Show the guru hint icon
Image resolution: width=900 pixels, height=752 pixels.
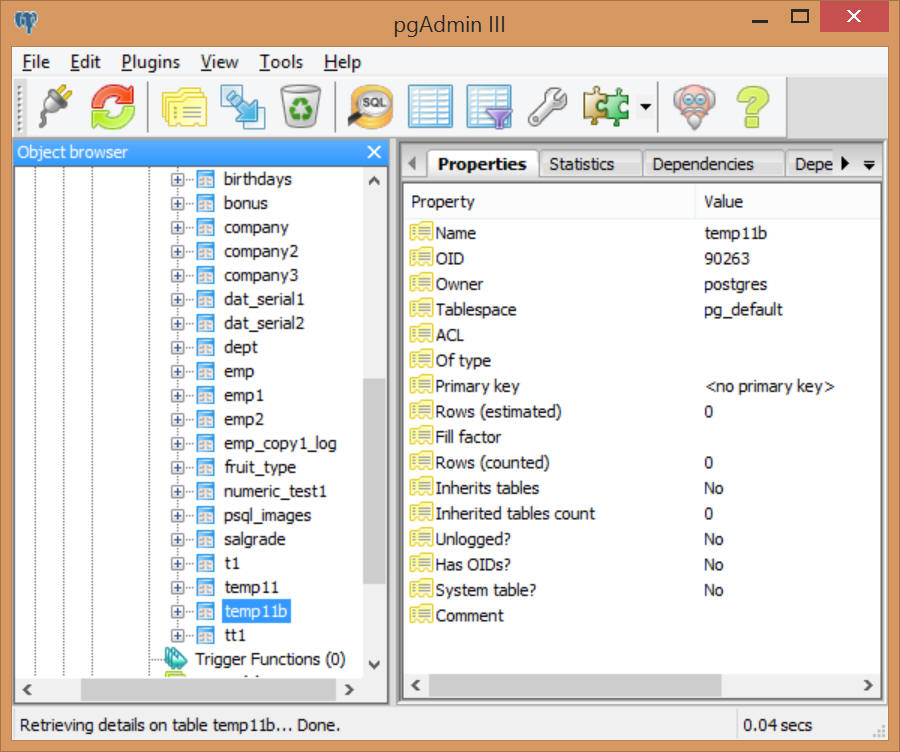(x=694, y=107)
